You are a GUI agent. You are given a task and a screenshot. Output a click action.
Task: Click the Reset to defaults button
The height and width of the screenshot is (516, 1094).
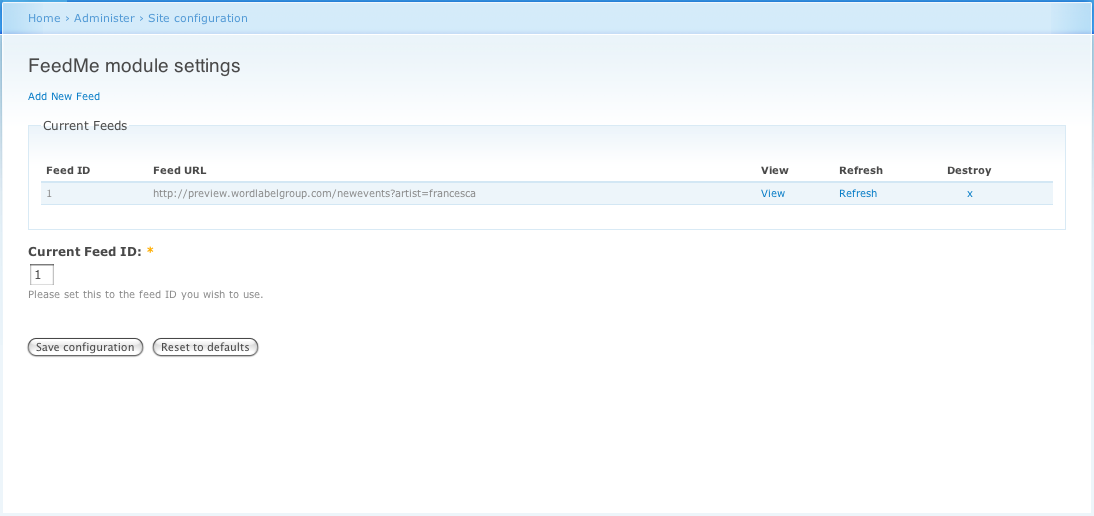pos(205,347)
